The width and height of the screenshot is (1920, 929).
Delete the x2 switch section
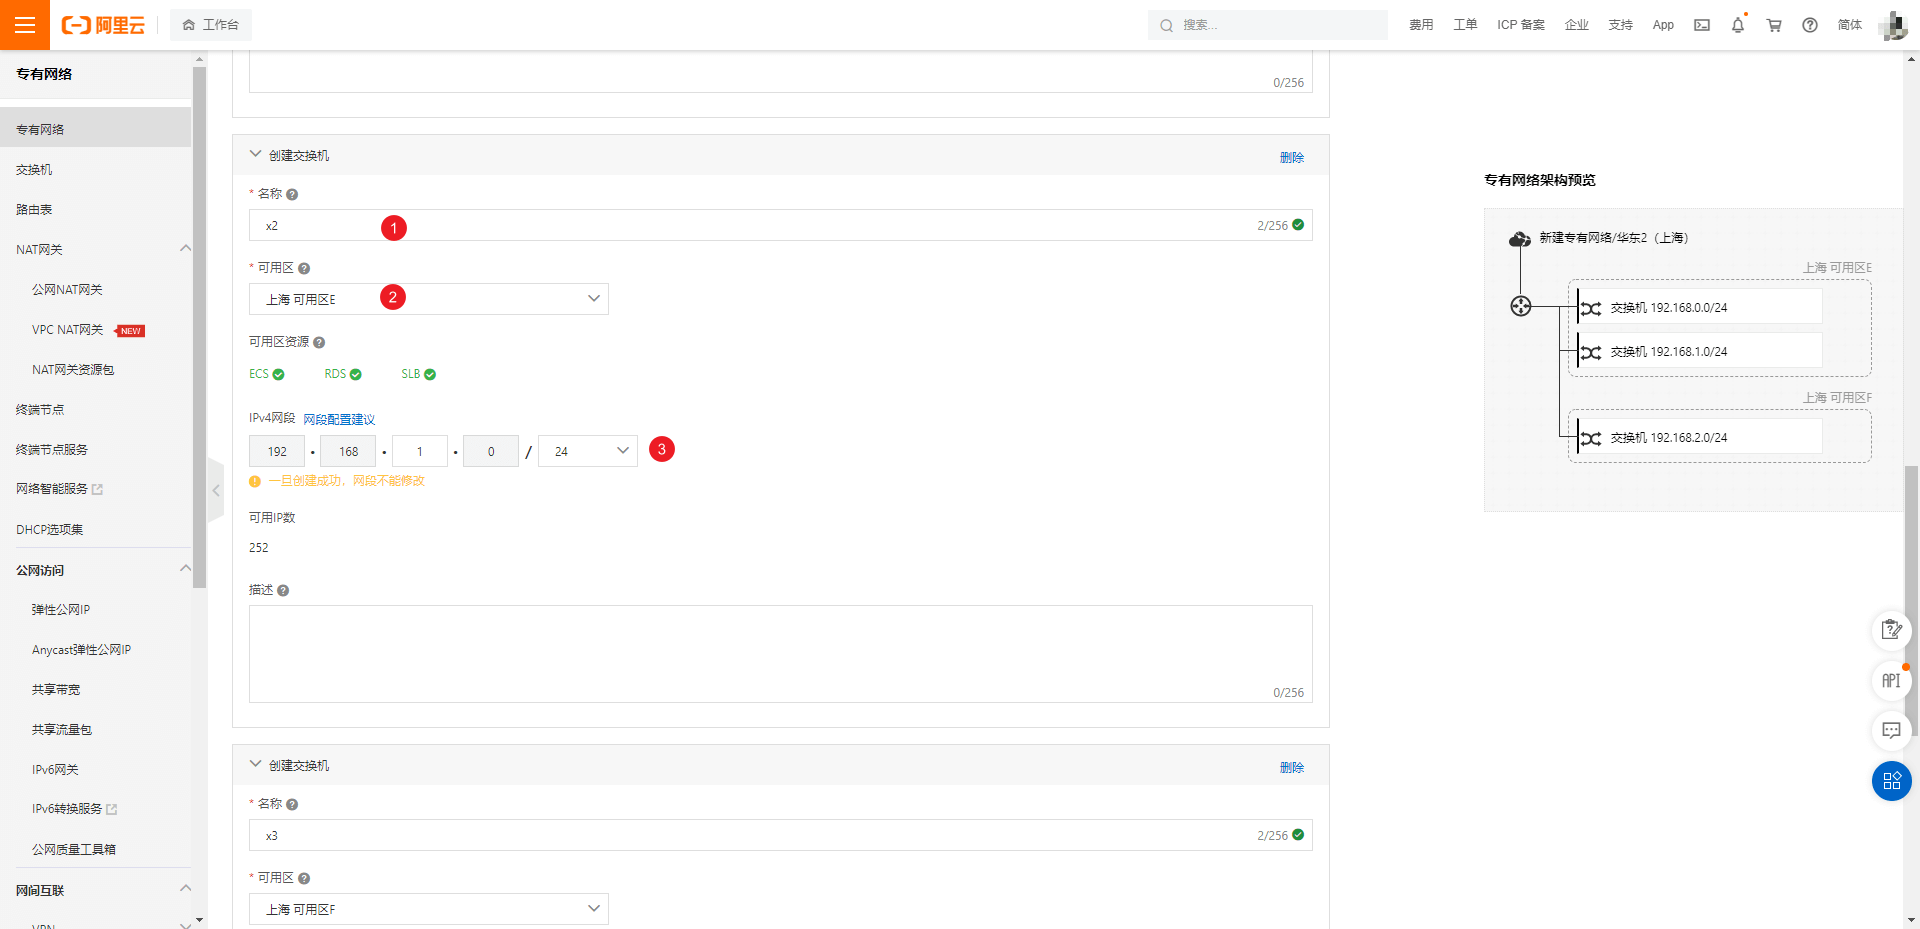[x=1291, y=157]
